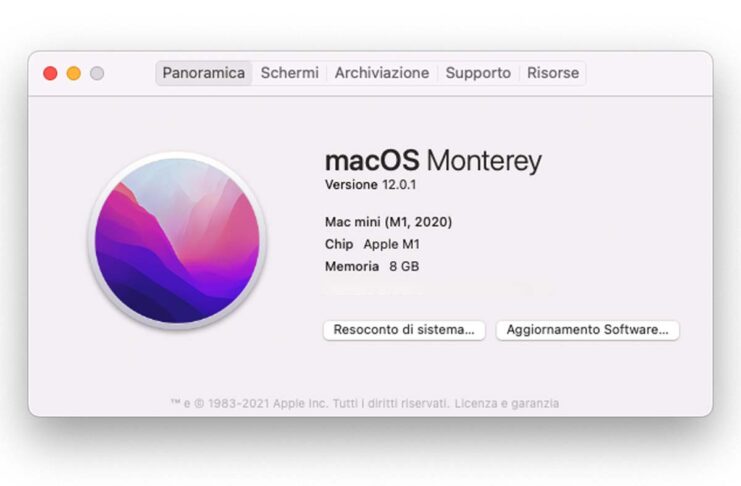Click the macOS Monterey wallpaper logo
This screenshot has height=486, width=741.
point(177,240)
